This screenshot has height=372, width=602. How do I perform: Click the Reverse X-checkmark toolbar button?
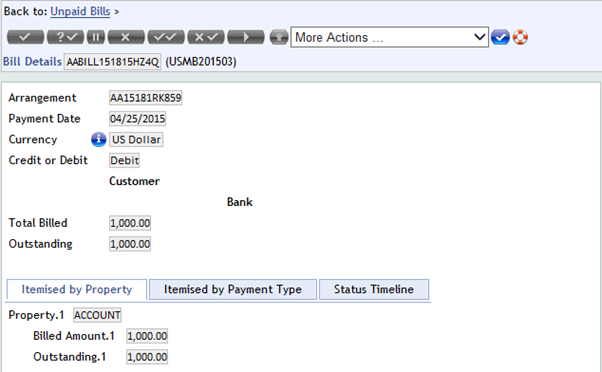pos(206,37)
